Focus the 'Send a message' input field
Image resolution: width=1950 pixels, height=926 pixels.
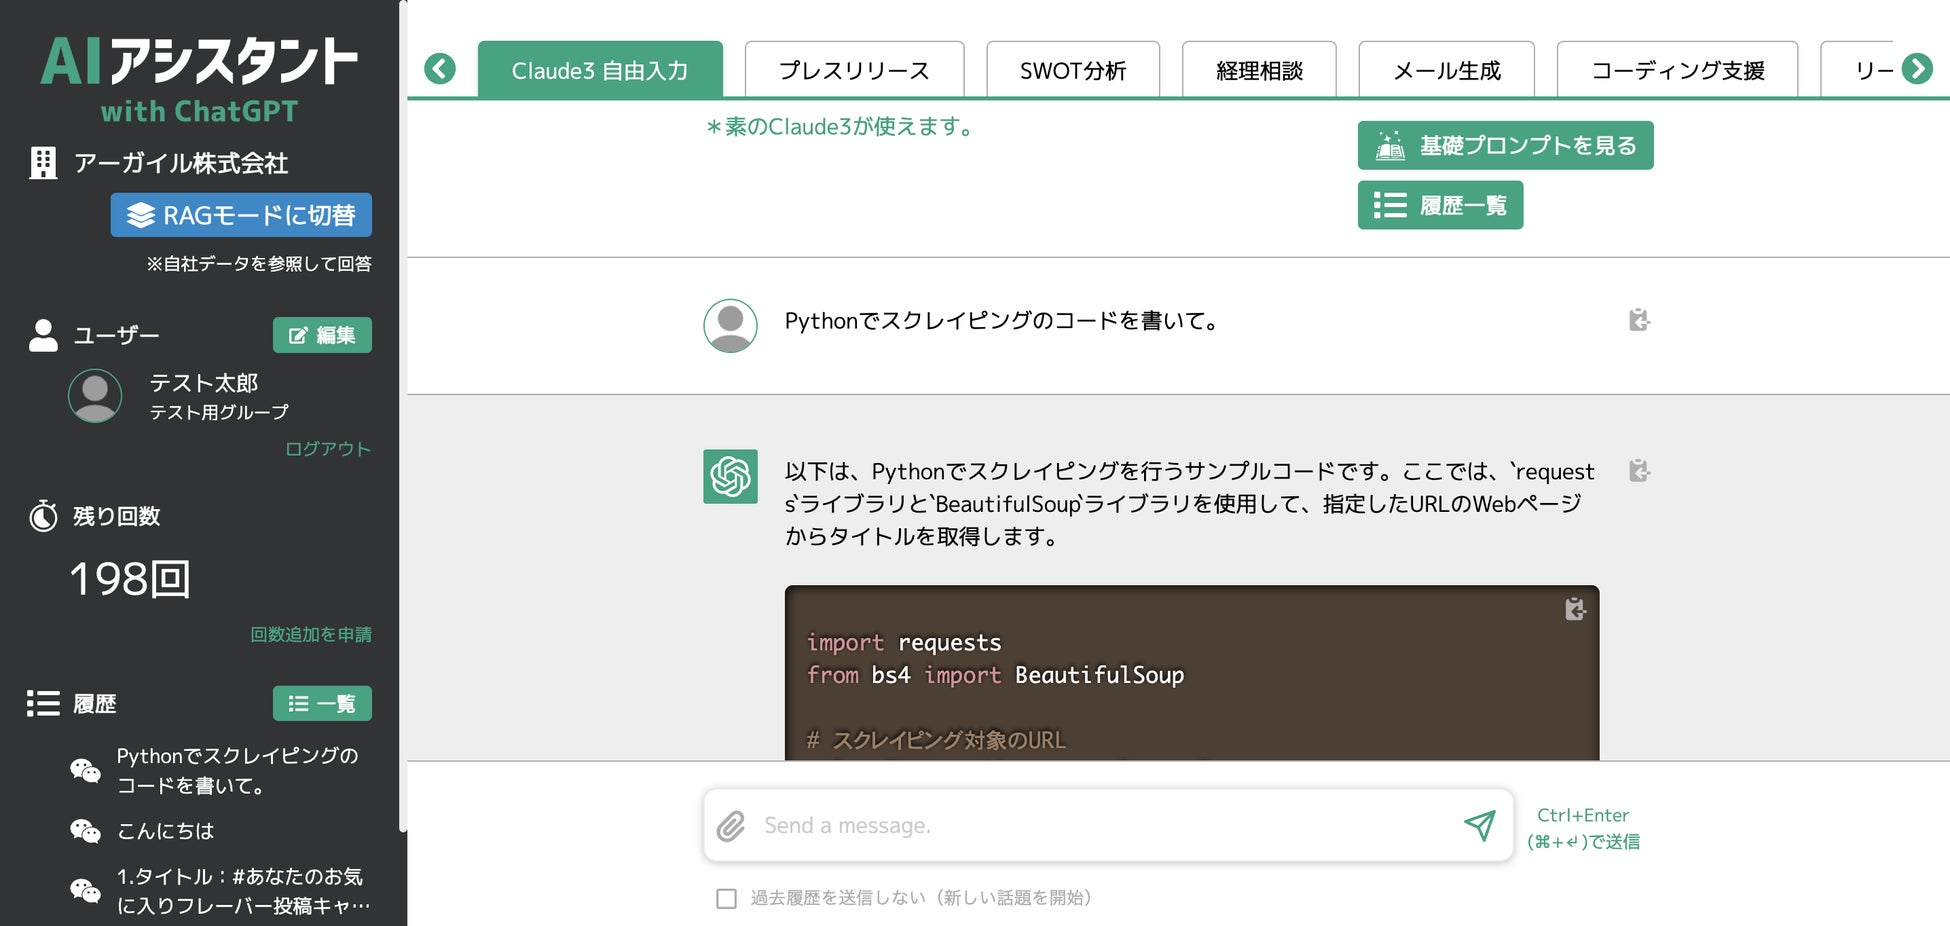(x=1100, y=826)
